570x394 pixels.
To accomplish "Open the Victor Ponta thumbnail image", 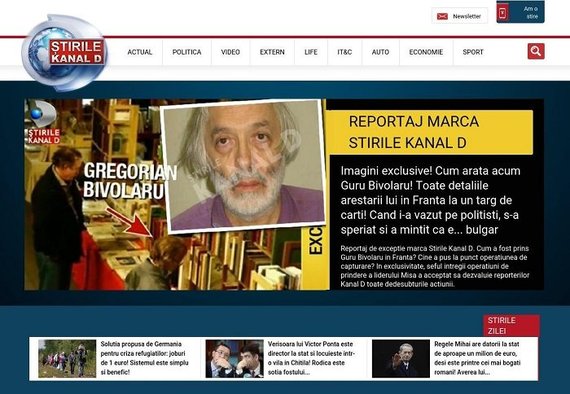I will coord(234,359).
